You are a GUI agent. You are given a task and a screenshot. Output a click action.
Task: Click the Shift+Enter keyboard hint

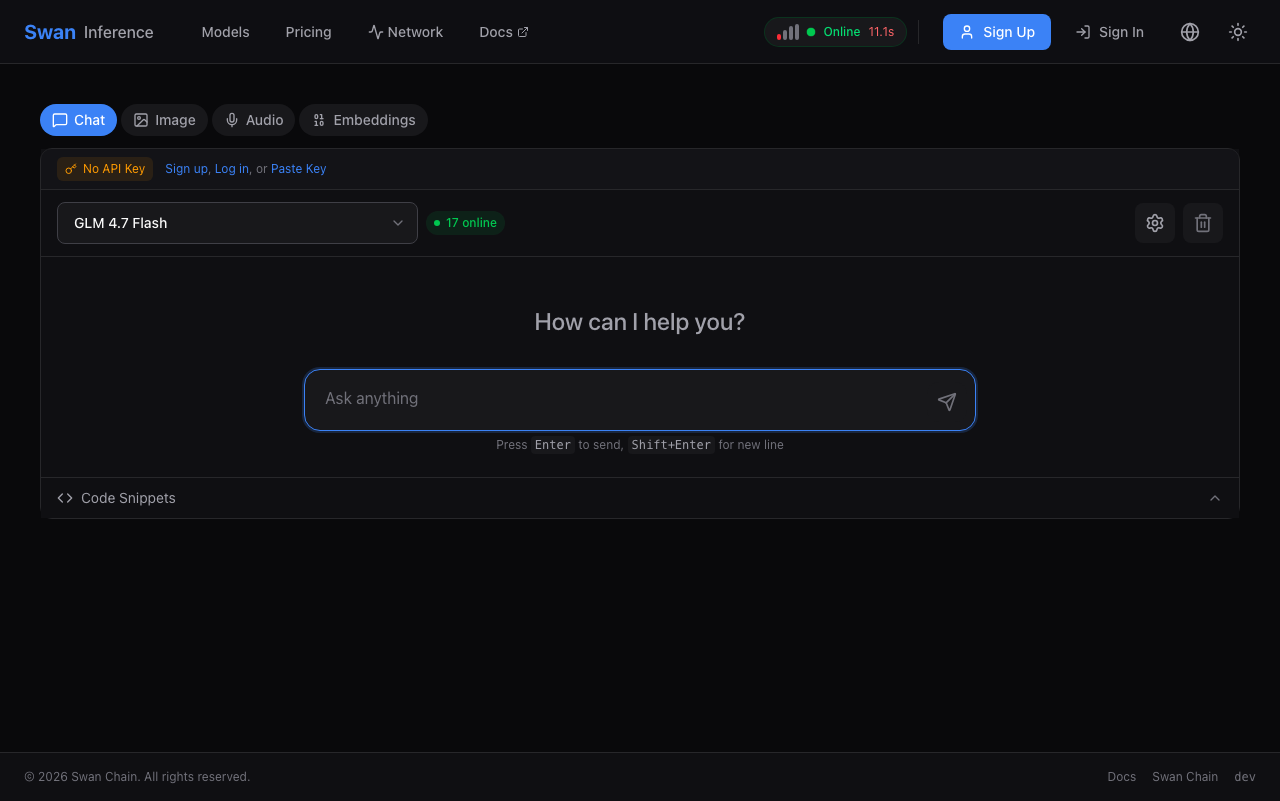[671, 445]
